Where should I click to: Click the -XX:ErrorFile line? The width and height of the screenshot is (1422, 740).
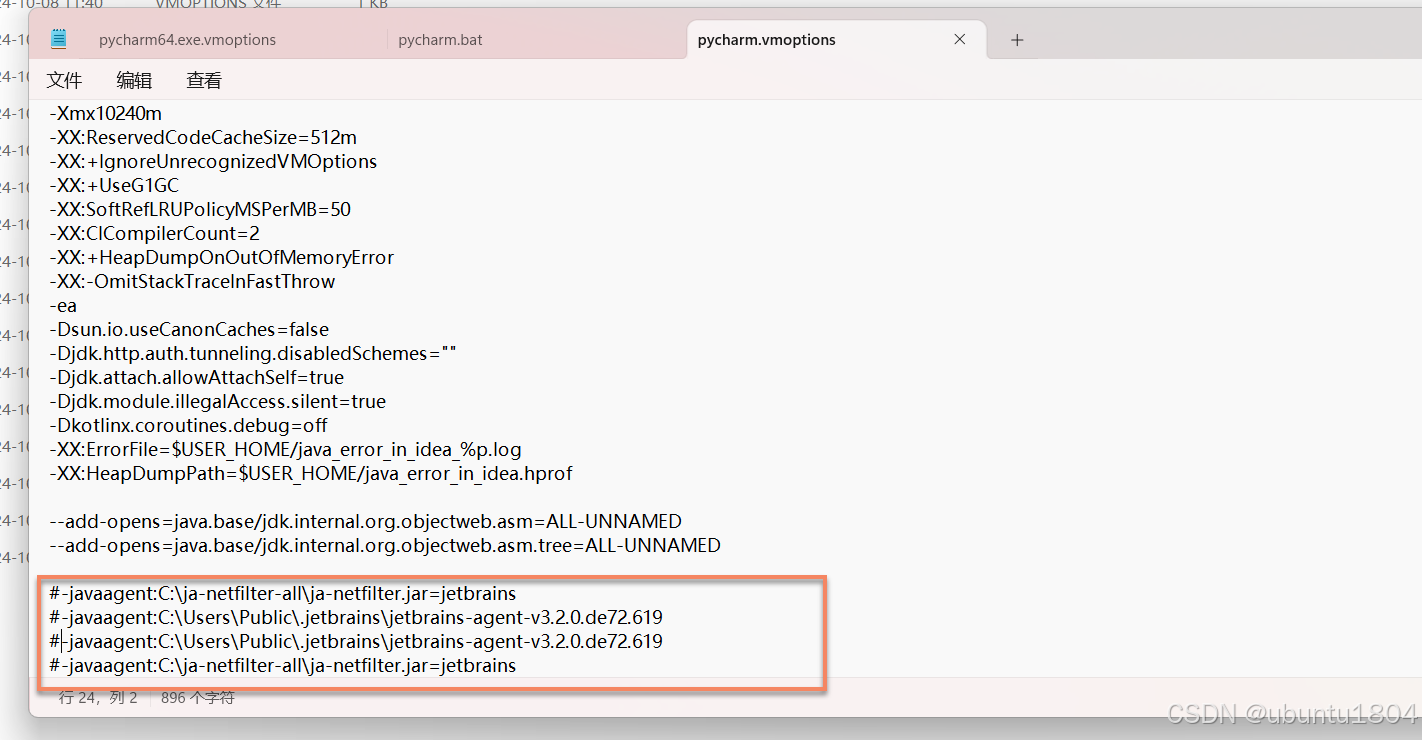click(285, 449)
